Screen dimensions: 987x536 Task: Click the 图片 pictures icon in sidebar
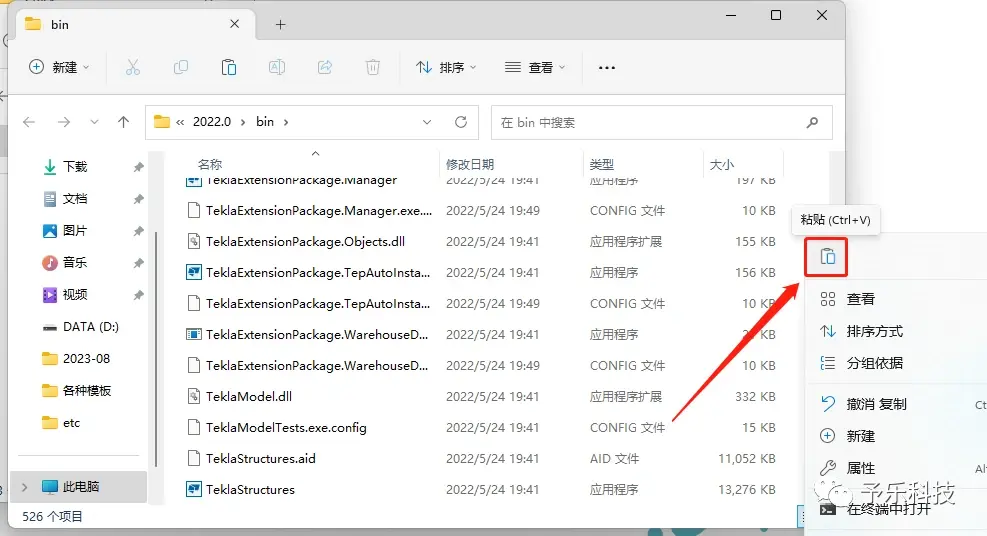tap(50, 231)
